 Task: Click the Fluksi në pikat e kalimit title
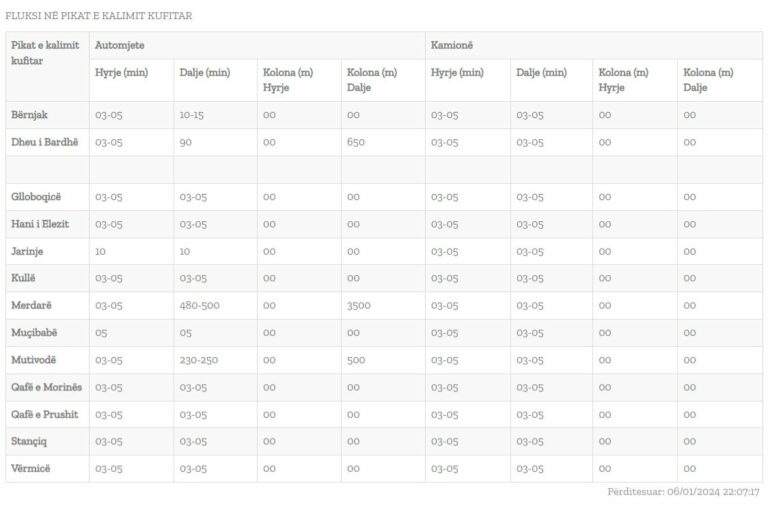99,16
